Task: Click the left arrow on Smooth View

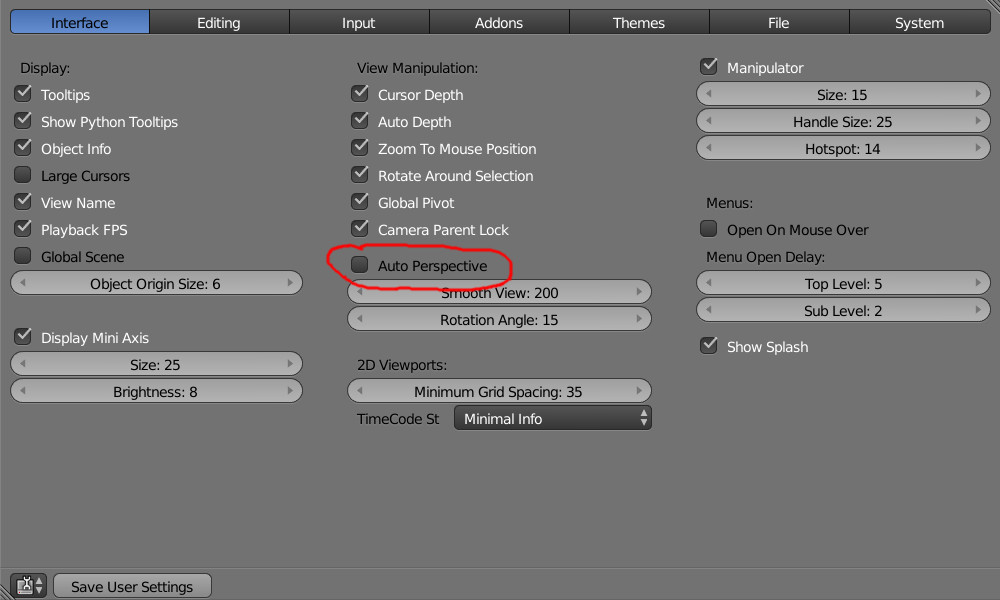Action: (360, 293)
